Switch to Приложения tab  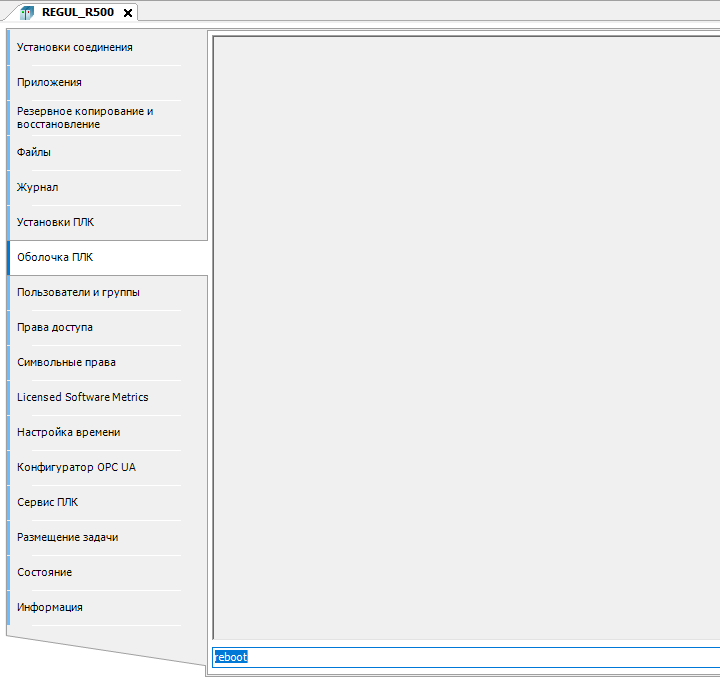point(50,82)
